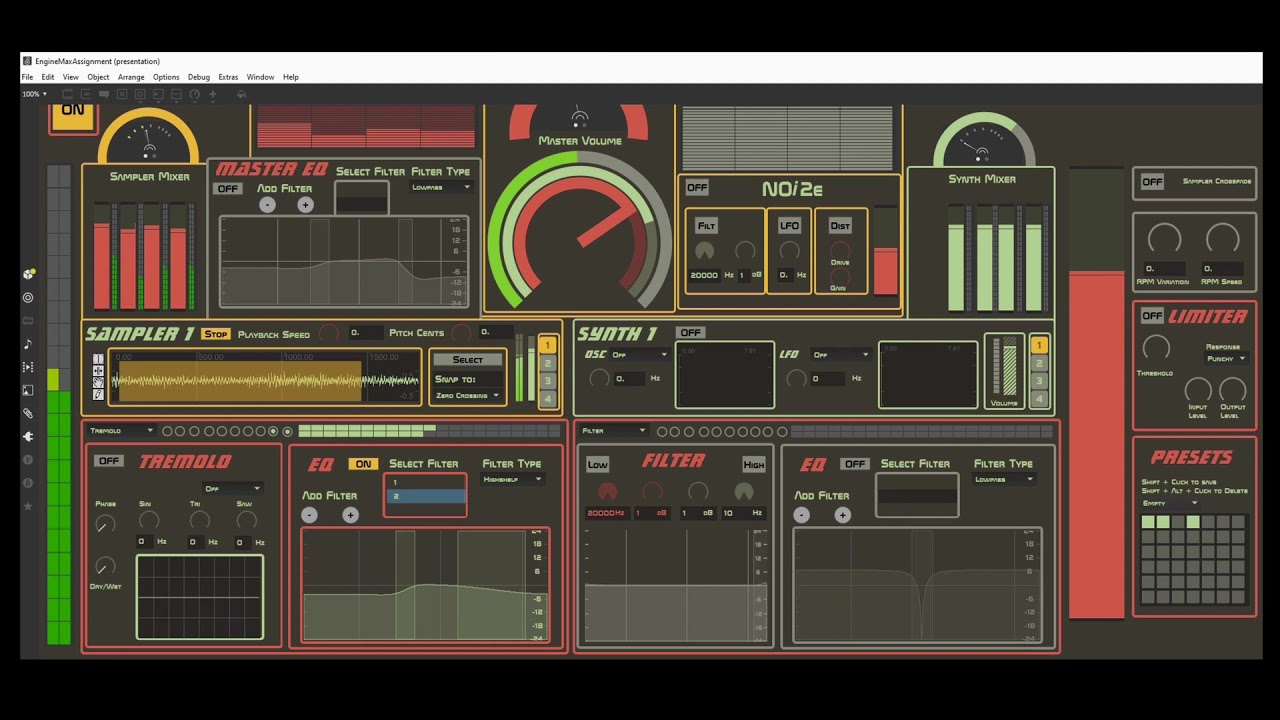
Task: Click the plus icon in the top toolbar
Action: [x=212, y=94]
